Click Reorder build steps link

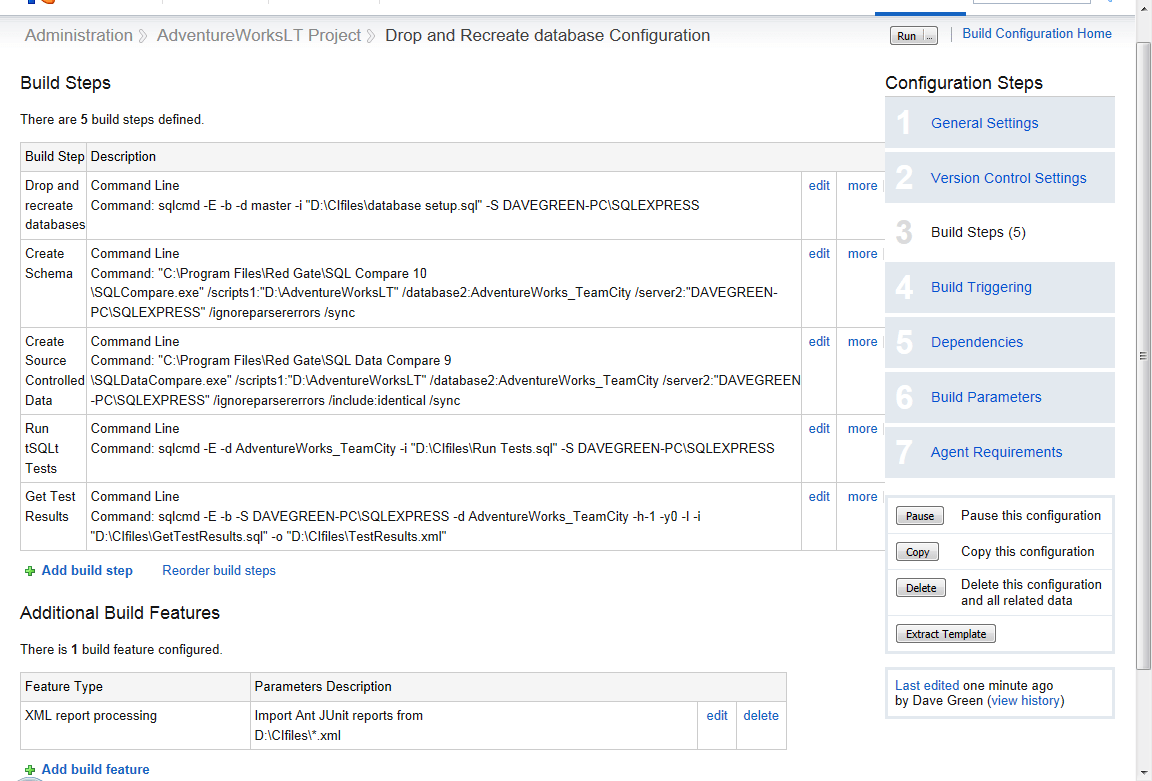(219, 571)
